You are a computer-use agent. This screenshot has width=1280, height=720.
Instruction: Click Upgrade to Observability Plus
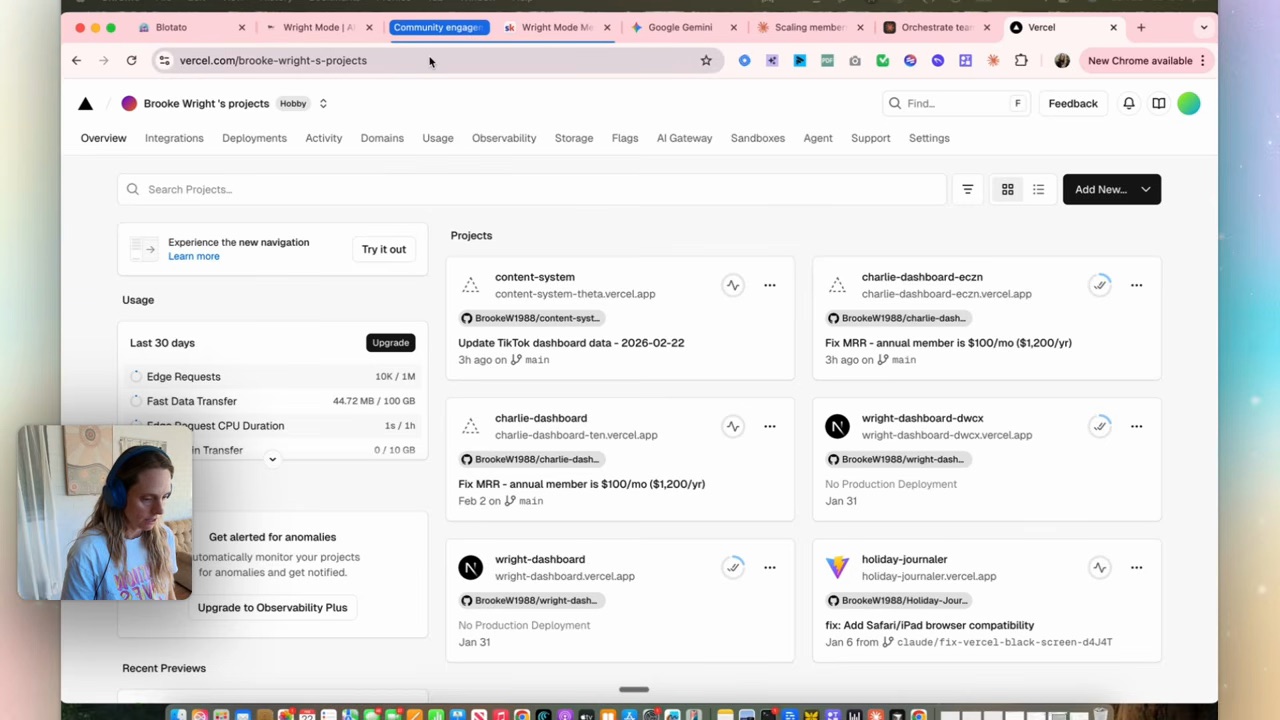[272, 607]
